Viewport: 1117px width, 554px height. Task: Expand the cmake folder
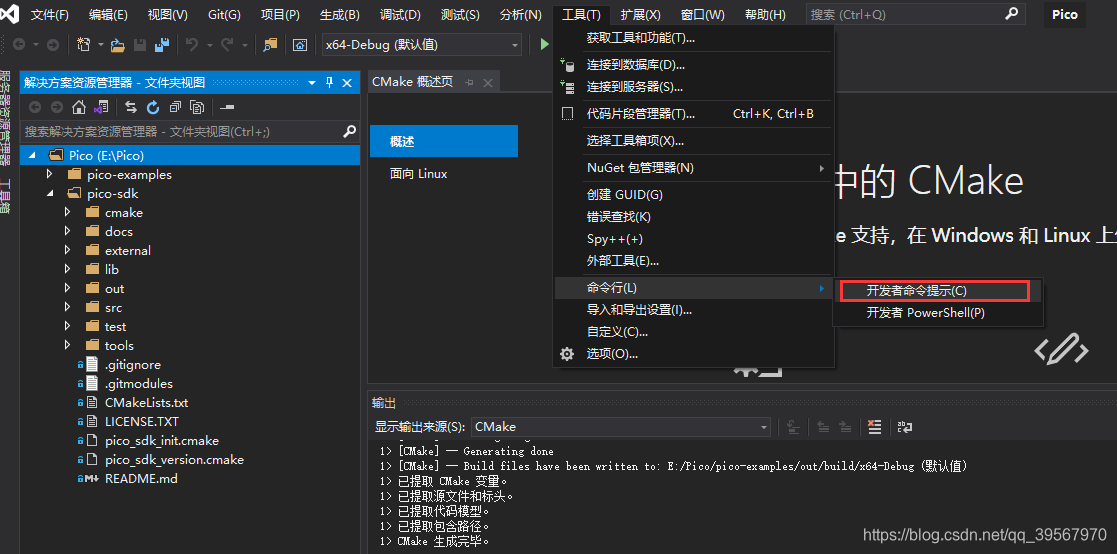click(68, 212)
